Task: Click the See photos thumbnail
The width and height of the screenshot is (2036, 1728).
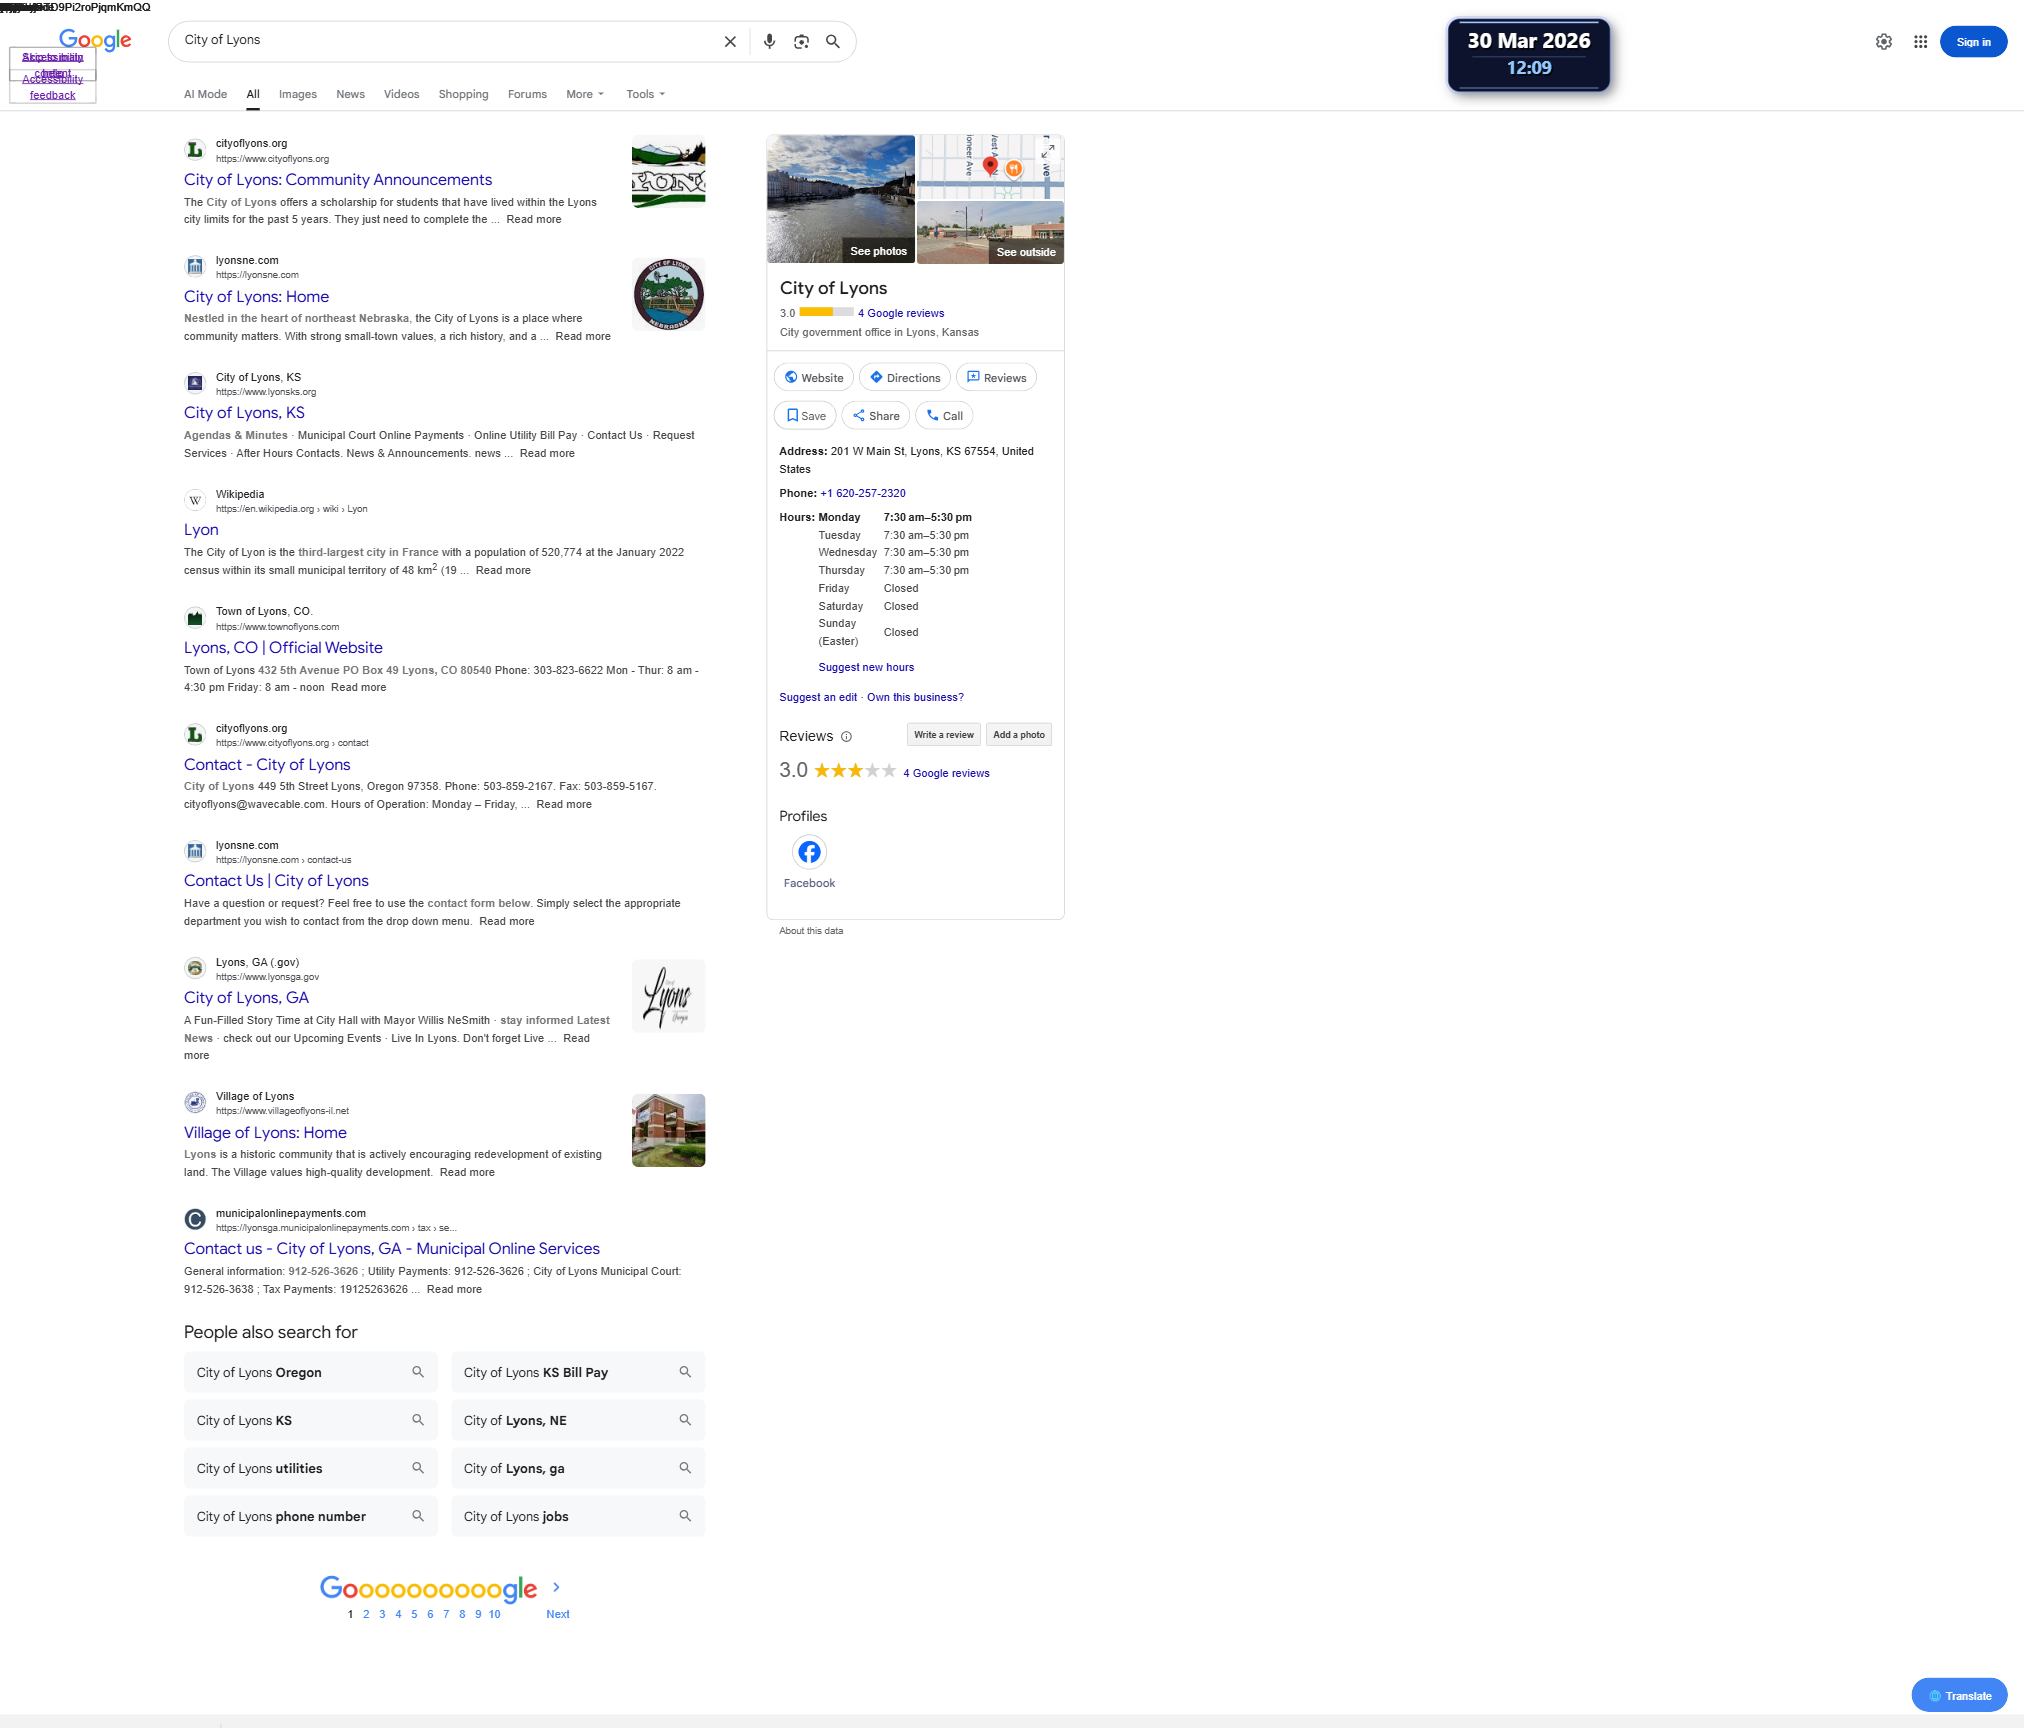Action: [x=841, y=200]
